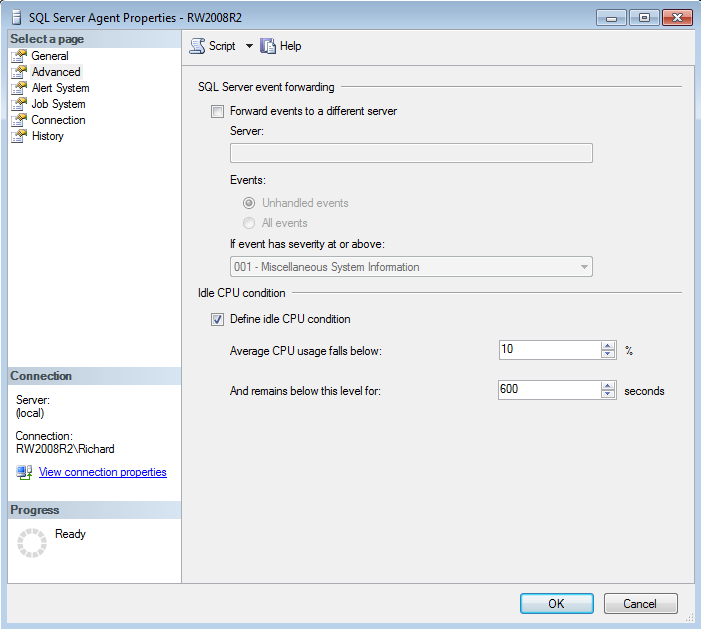
Task: Select the All events radio button
Action: tap(249, 223)
